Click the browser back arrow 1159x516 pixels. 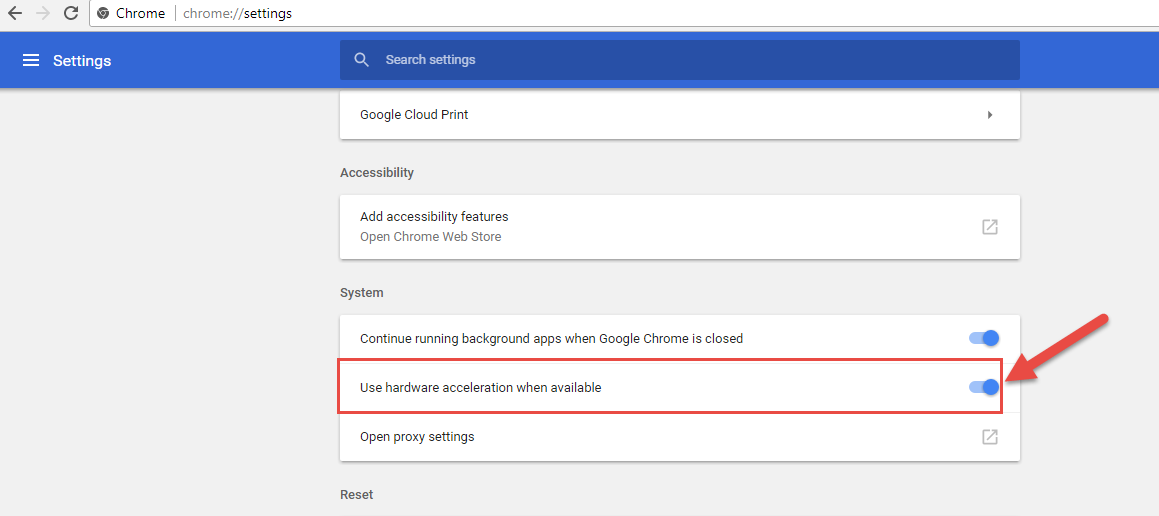point(15,14)
